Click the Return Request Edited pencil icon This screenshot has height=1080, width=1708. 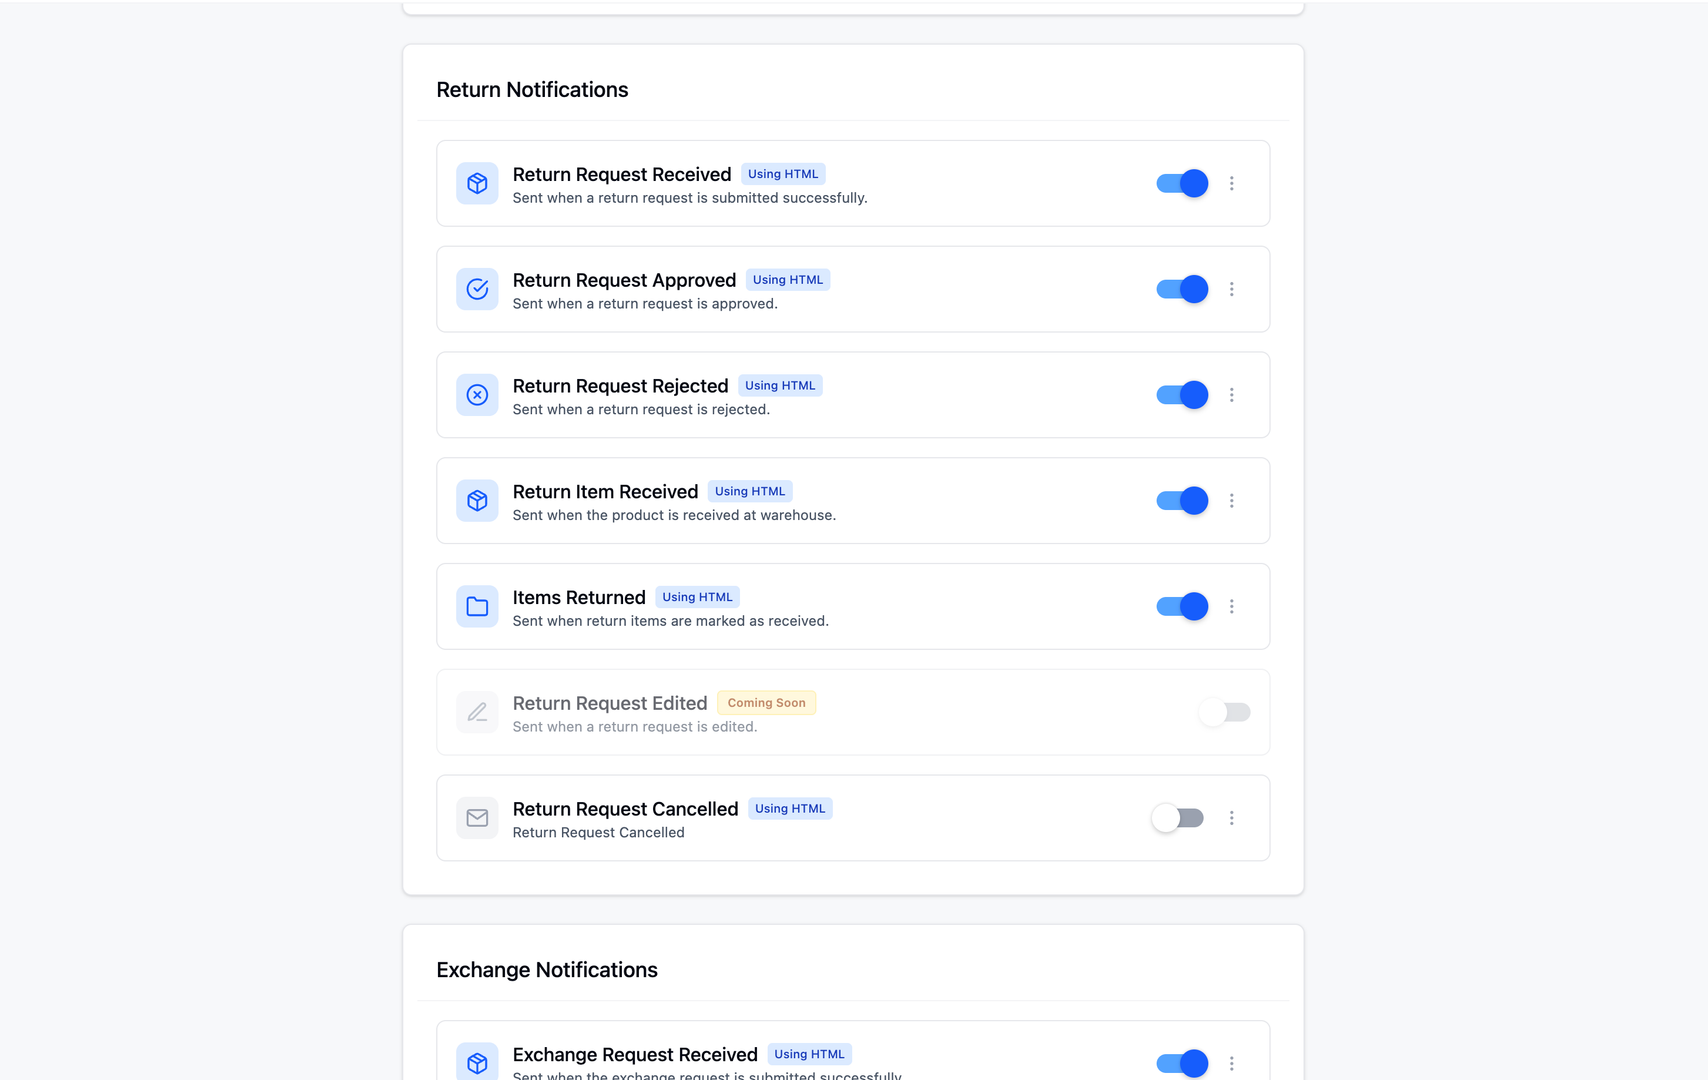[477, 712]
